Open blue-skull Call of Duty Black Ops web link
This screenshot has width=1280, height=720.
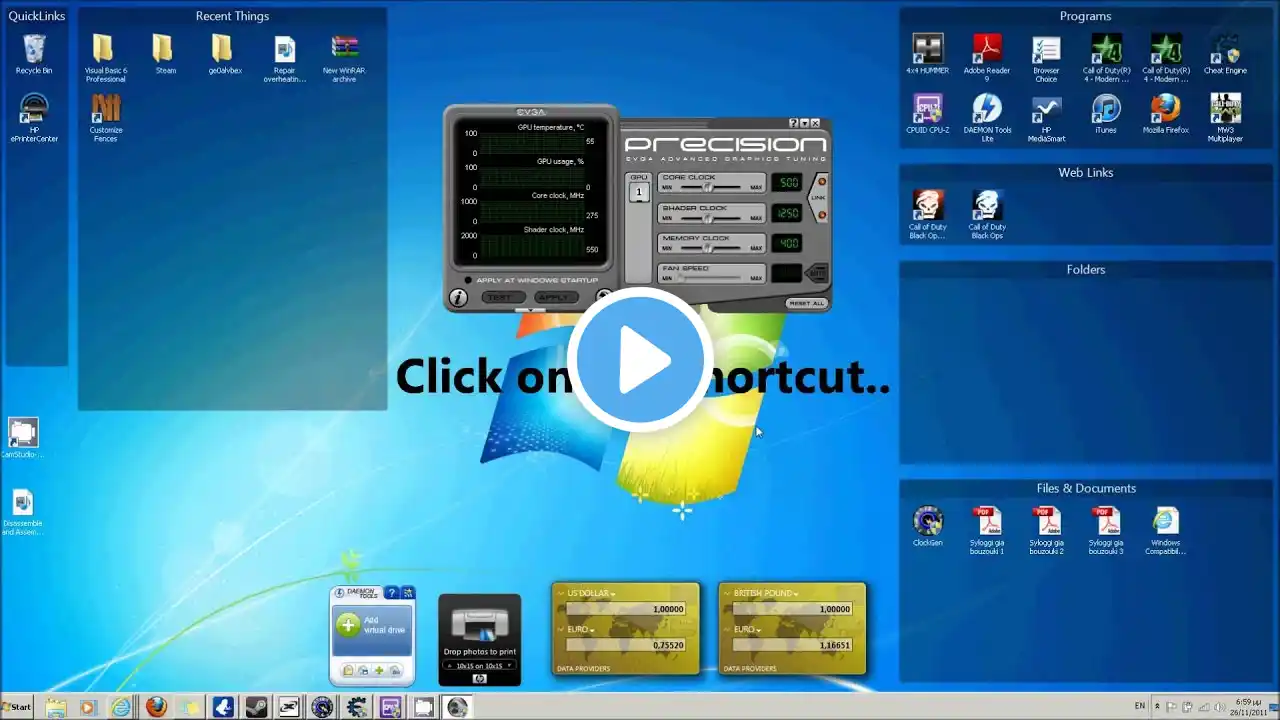pyautogui.click(x=987, y=214)
